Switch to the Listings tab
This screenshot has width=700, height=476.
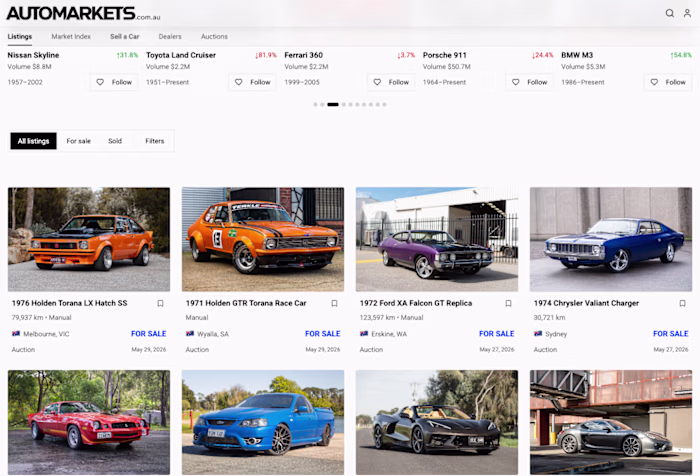click(20, 37)
